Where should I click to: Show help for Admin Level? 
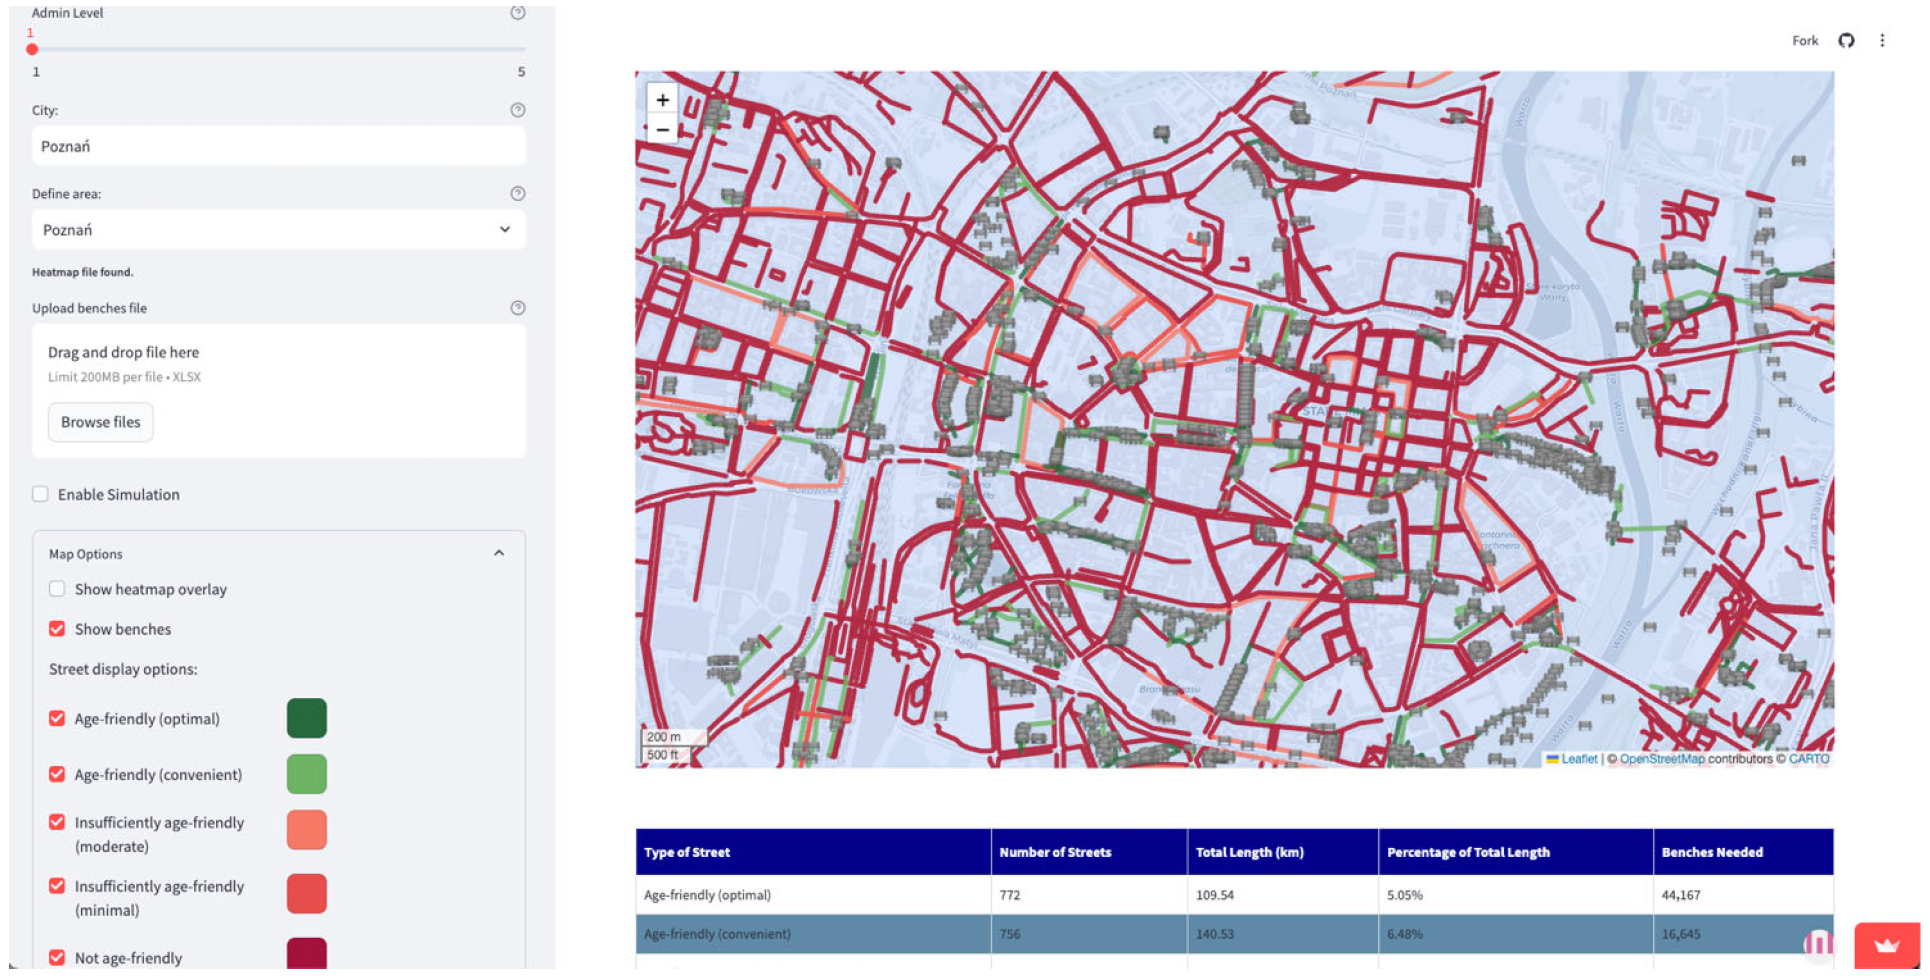518,13
